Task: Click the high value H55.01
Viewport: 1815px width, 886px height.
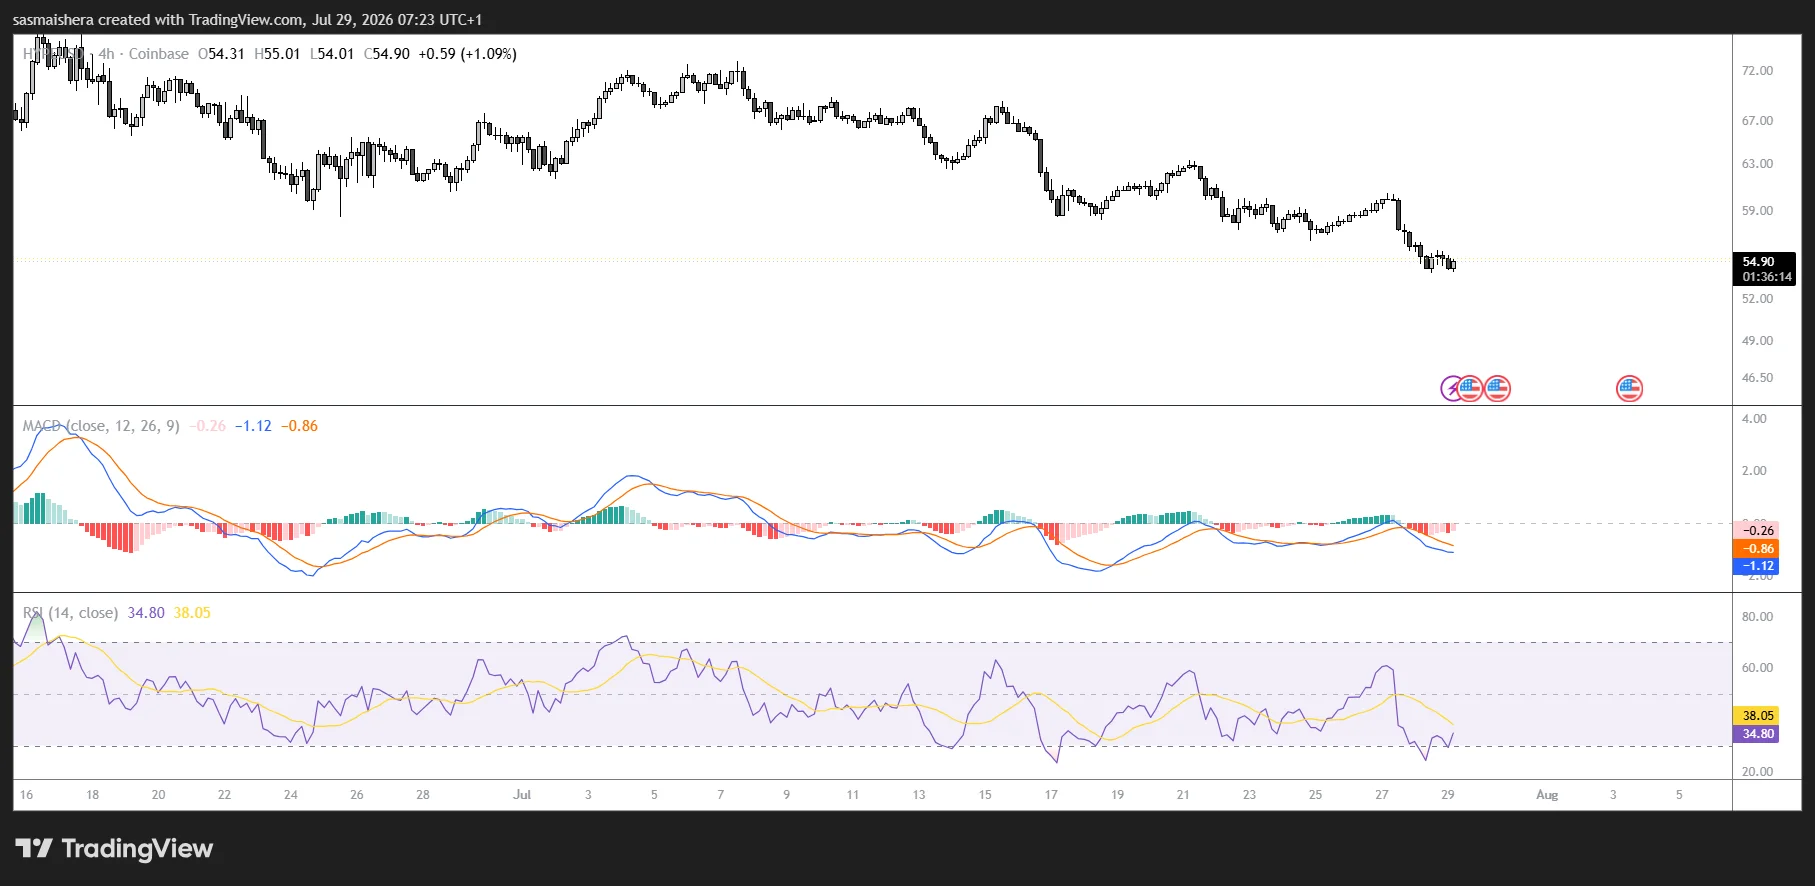Action: click(277, 54)
